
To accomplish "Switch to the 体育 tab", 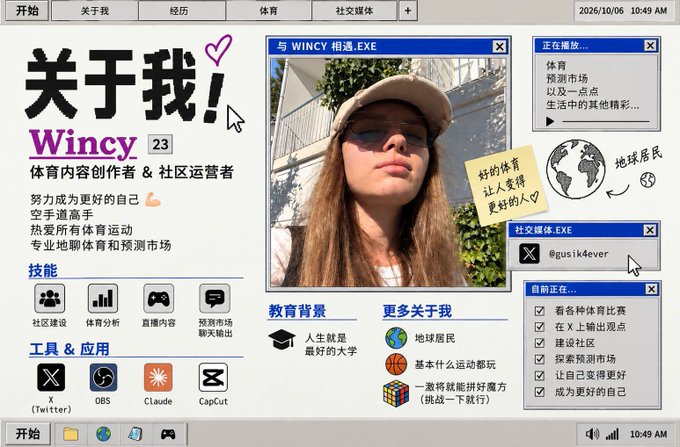I will [x=268, y=10].
